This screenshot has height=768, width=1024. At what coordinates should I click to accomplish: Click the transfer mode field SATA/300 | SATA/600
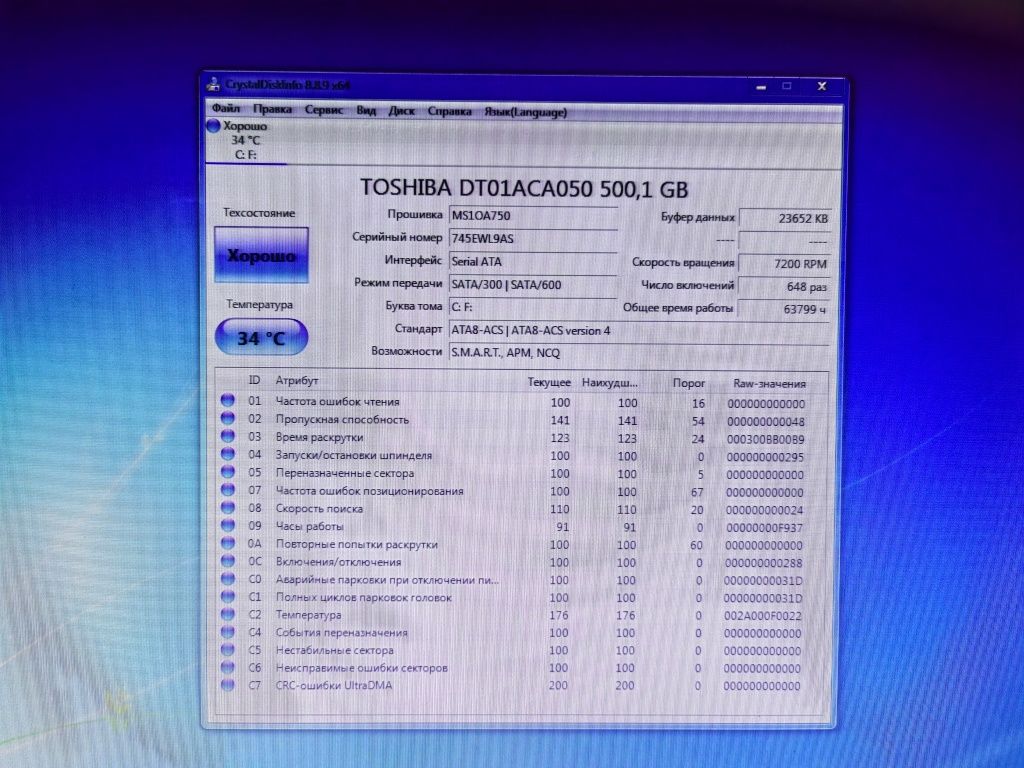(x=533, y=284)
